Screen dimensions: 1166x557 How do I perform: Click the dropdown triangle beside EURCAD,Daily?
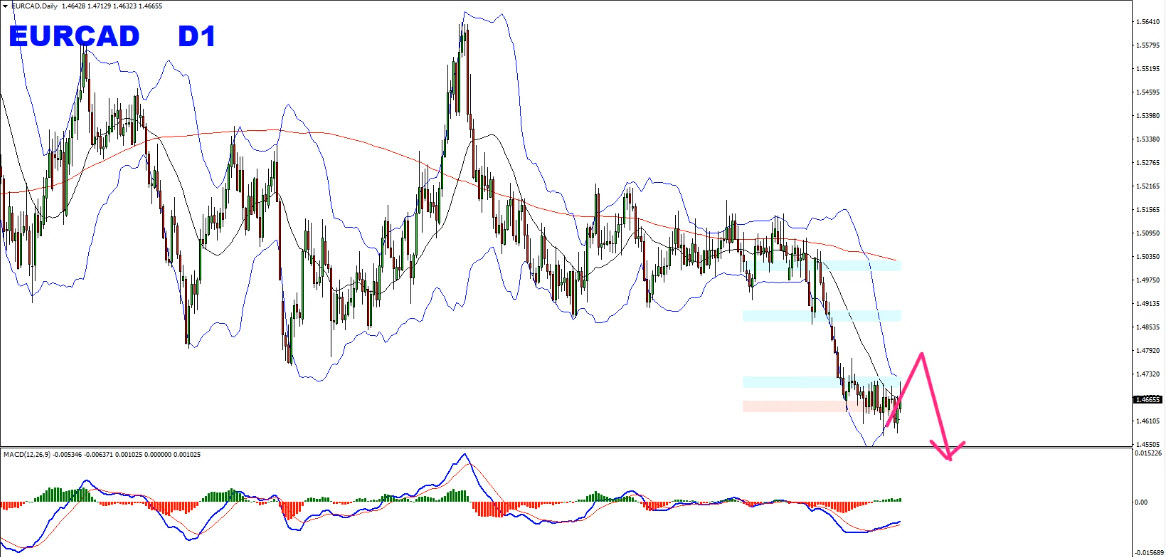(x=5, y=5)
